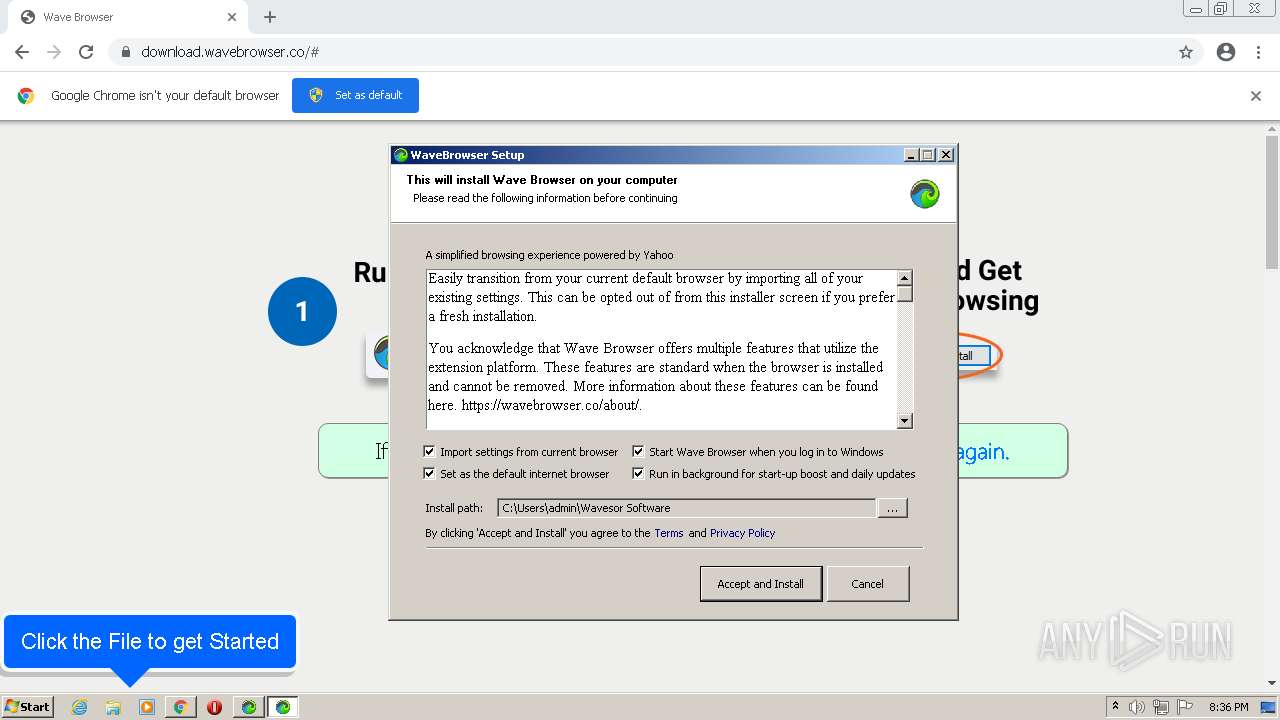This screenshot has height=720, width=1280.
Task: Open Internet Explorer from the taskbar
Action: (x=80, y=707)
